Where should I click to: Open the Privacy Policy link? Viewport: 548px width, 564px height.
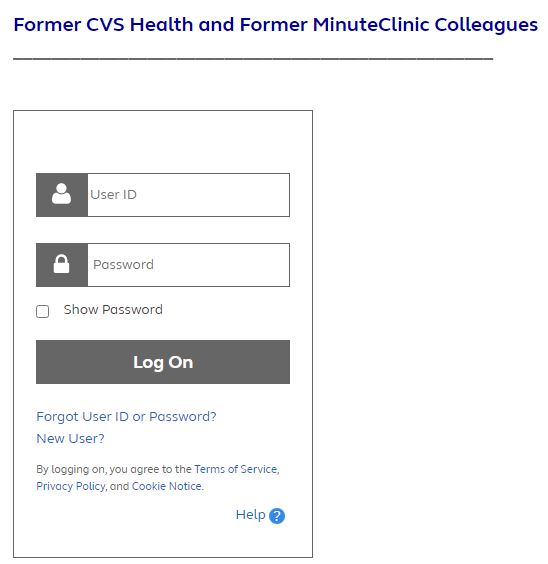[x=71, y=486]
